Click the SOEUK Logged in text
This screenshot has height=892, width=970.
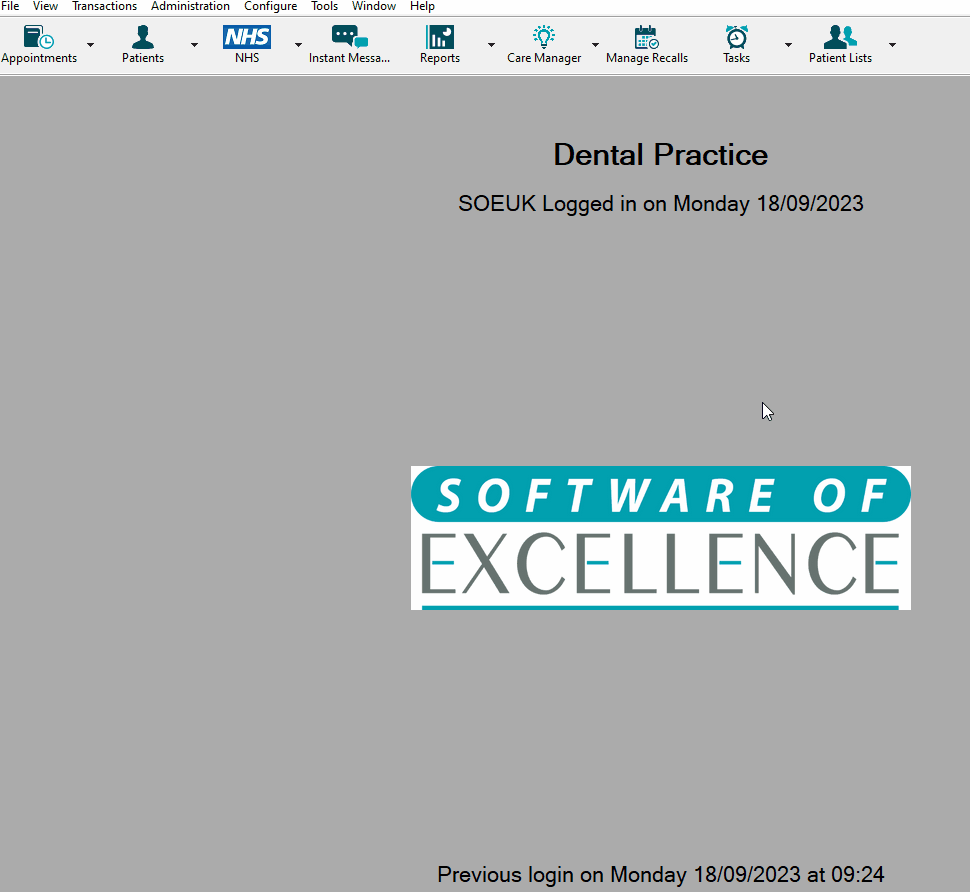[661, 204]
